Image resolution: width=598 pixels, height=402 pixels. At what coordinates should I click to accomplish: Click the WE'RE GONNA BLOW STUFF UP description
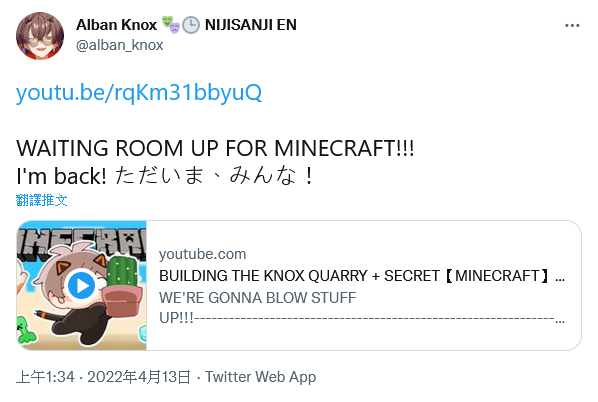tap(362, 307)
